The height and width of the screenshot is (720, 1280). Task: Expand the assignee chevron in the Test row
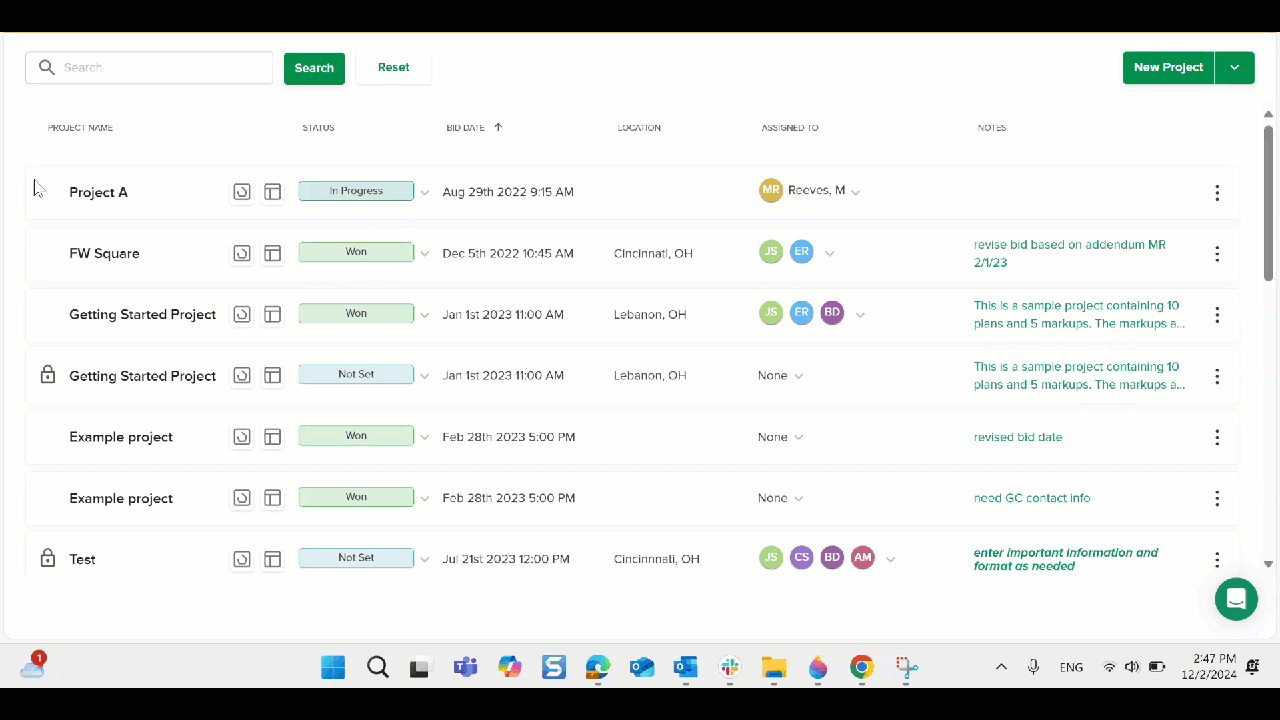pos(891,560)
